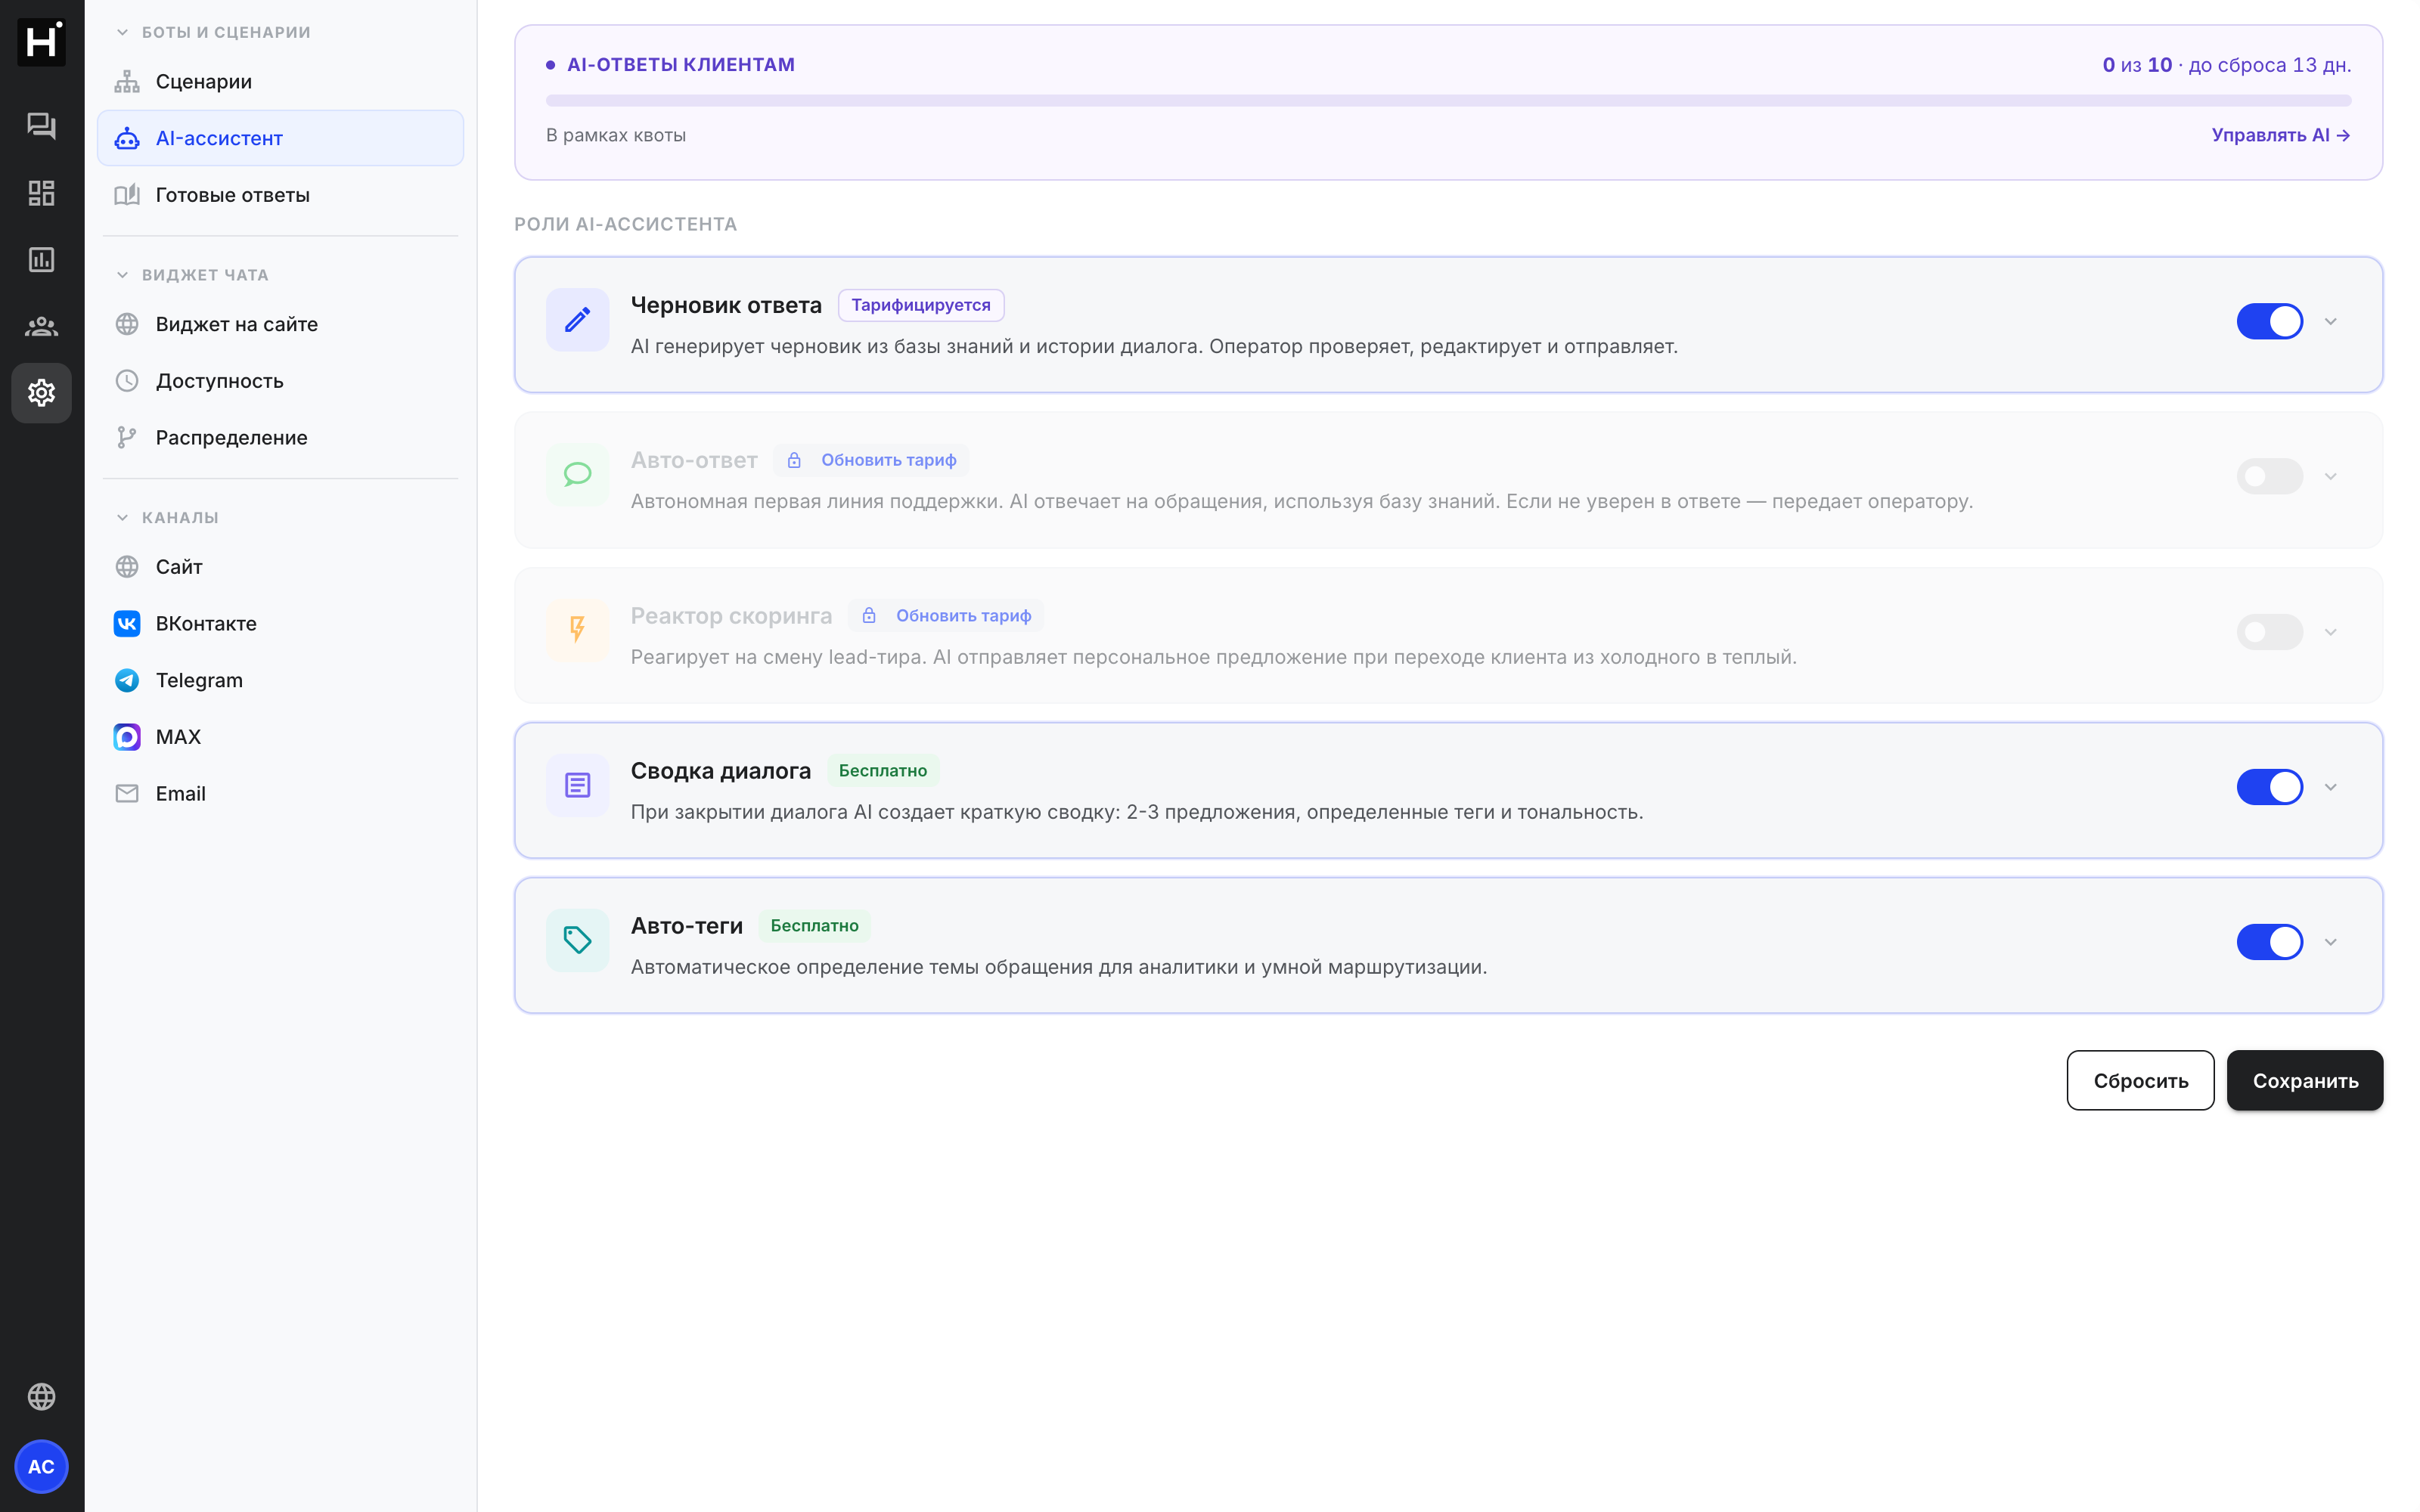Open the contacts people icon
Viewport: 2420px width, 1512px height.
(x=41, y=326)
